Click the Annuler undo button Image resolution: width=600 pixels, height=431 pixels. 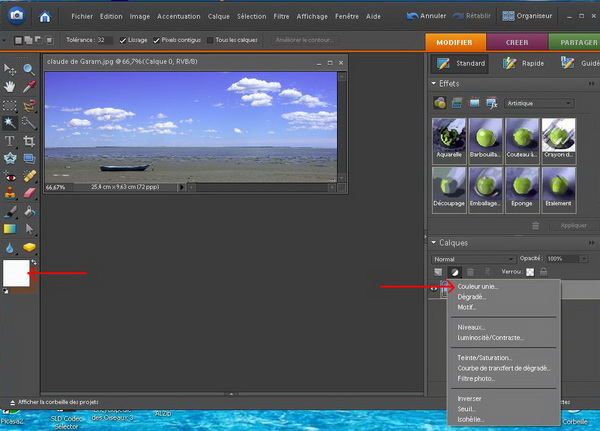coord(427,16)
